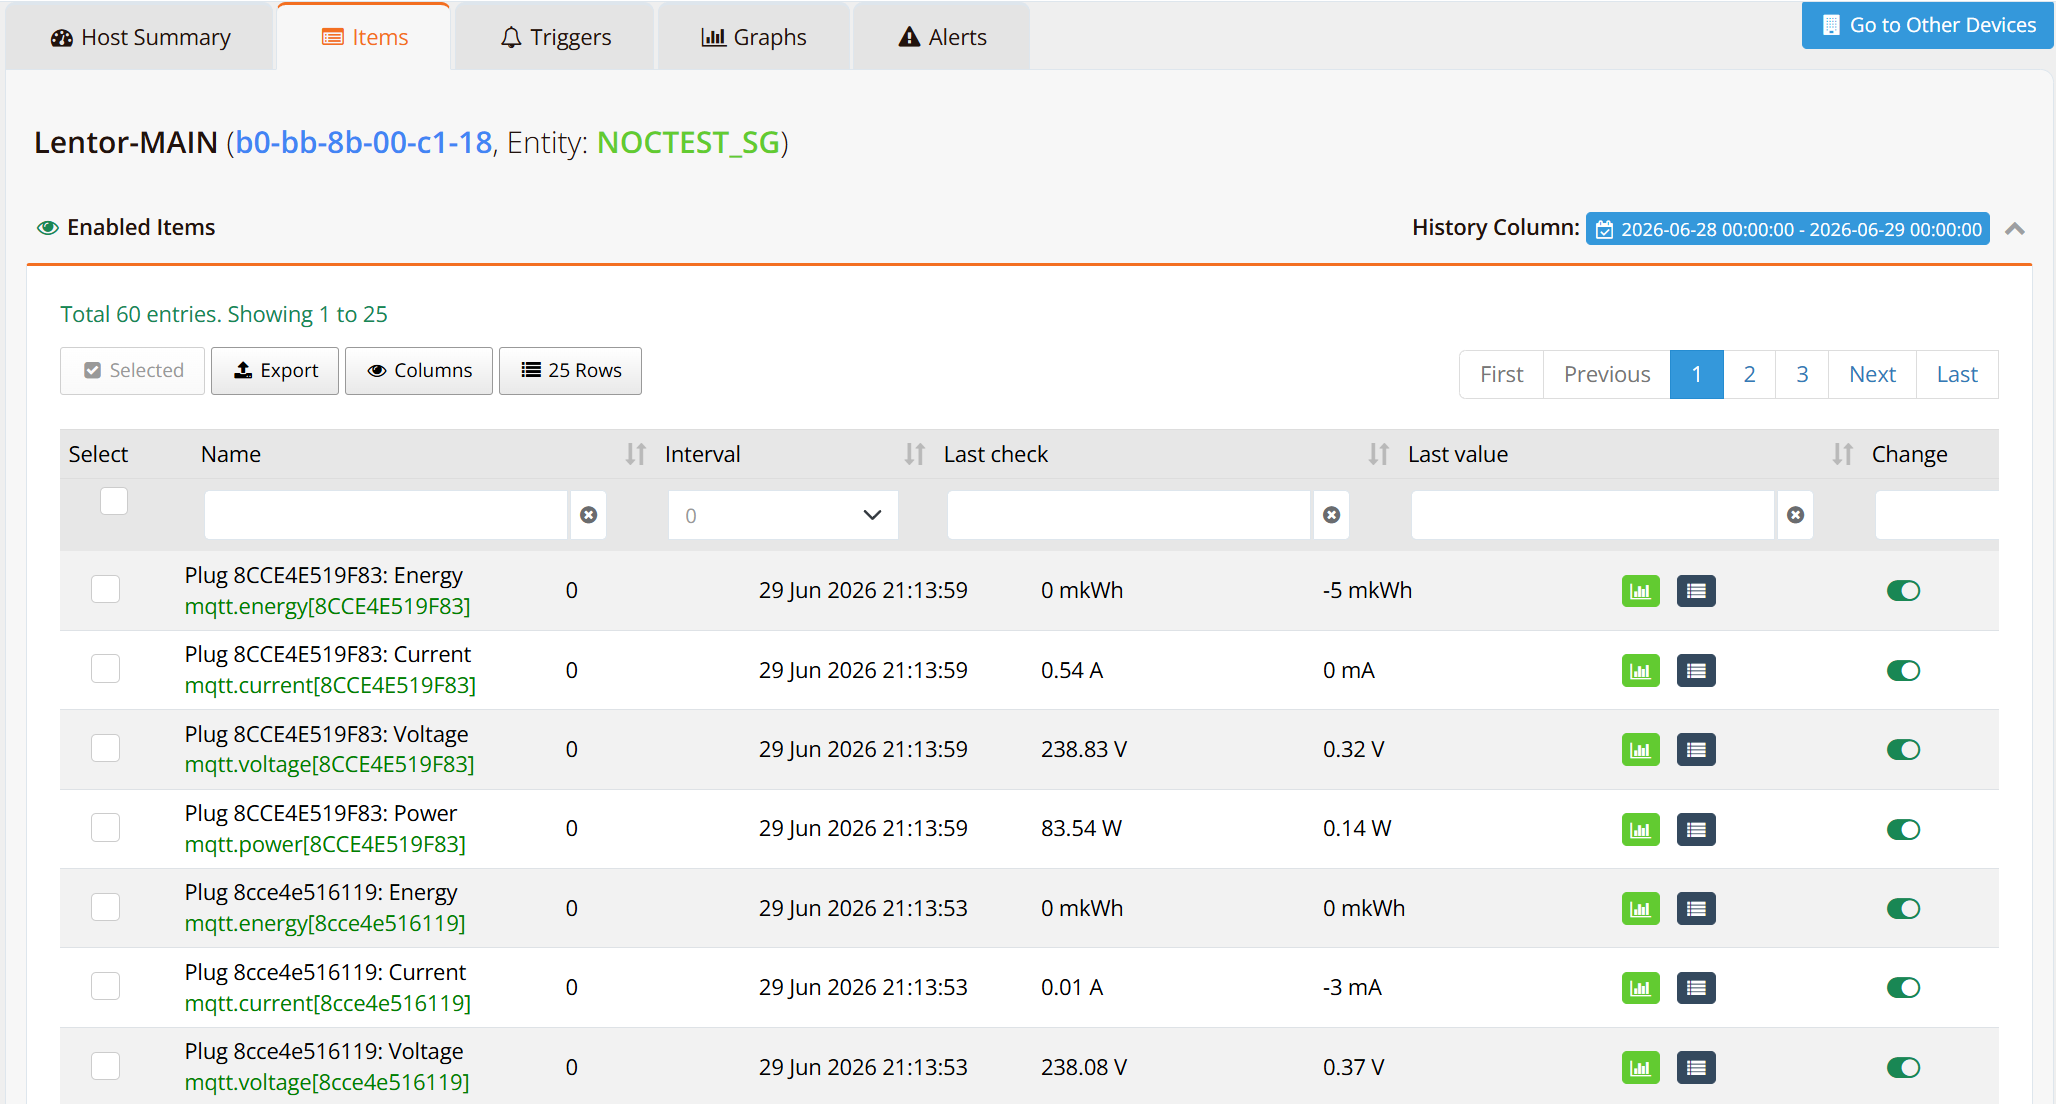Collapse the Enabled Items panel

2015,229
